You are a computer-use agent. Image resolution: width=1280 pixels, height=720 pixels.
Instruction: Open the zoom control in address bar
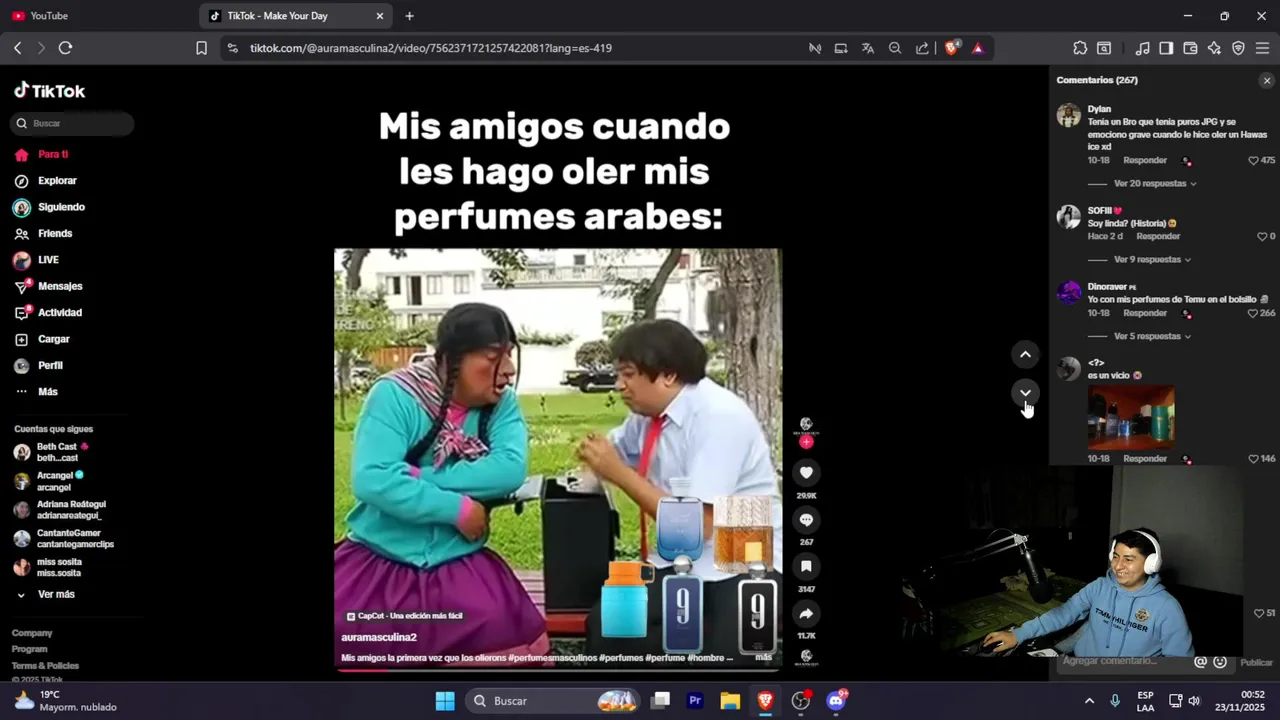tap(895, 48)
